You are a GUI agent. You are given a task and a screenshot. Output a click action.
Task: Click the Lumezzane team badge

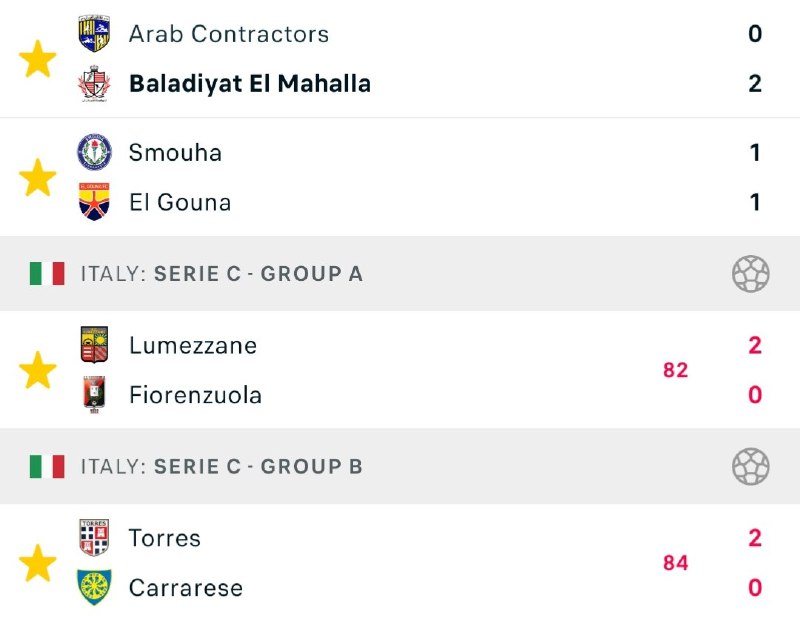(94, 345)
